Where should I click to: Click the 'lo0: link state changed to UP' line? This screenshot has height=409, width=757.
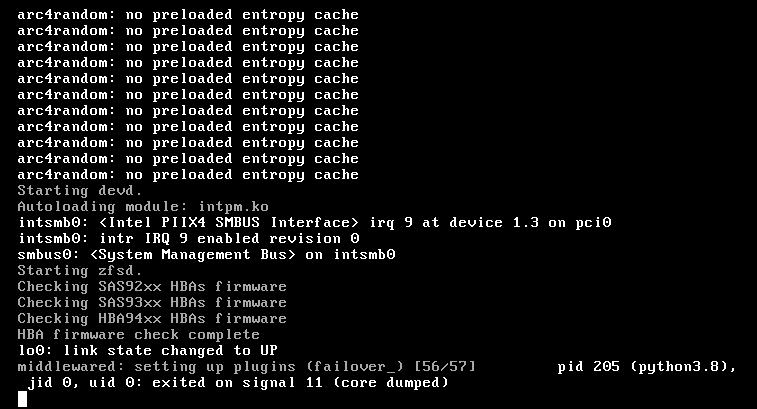(148, 350)
